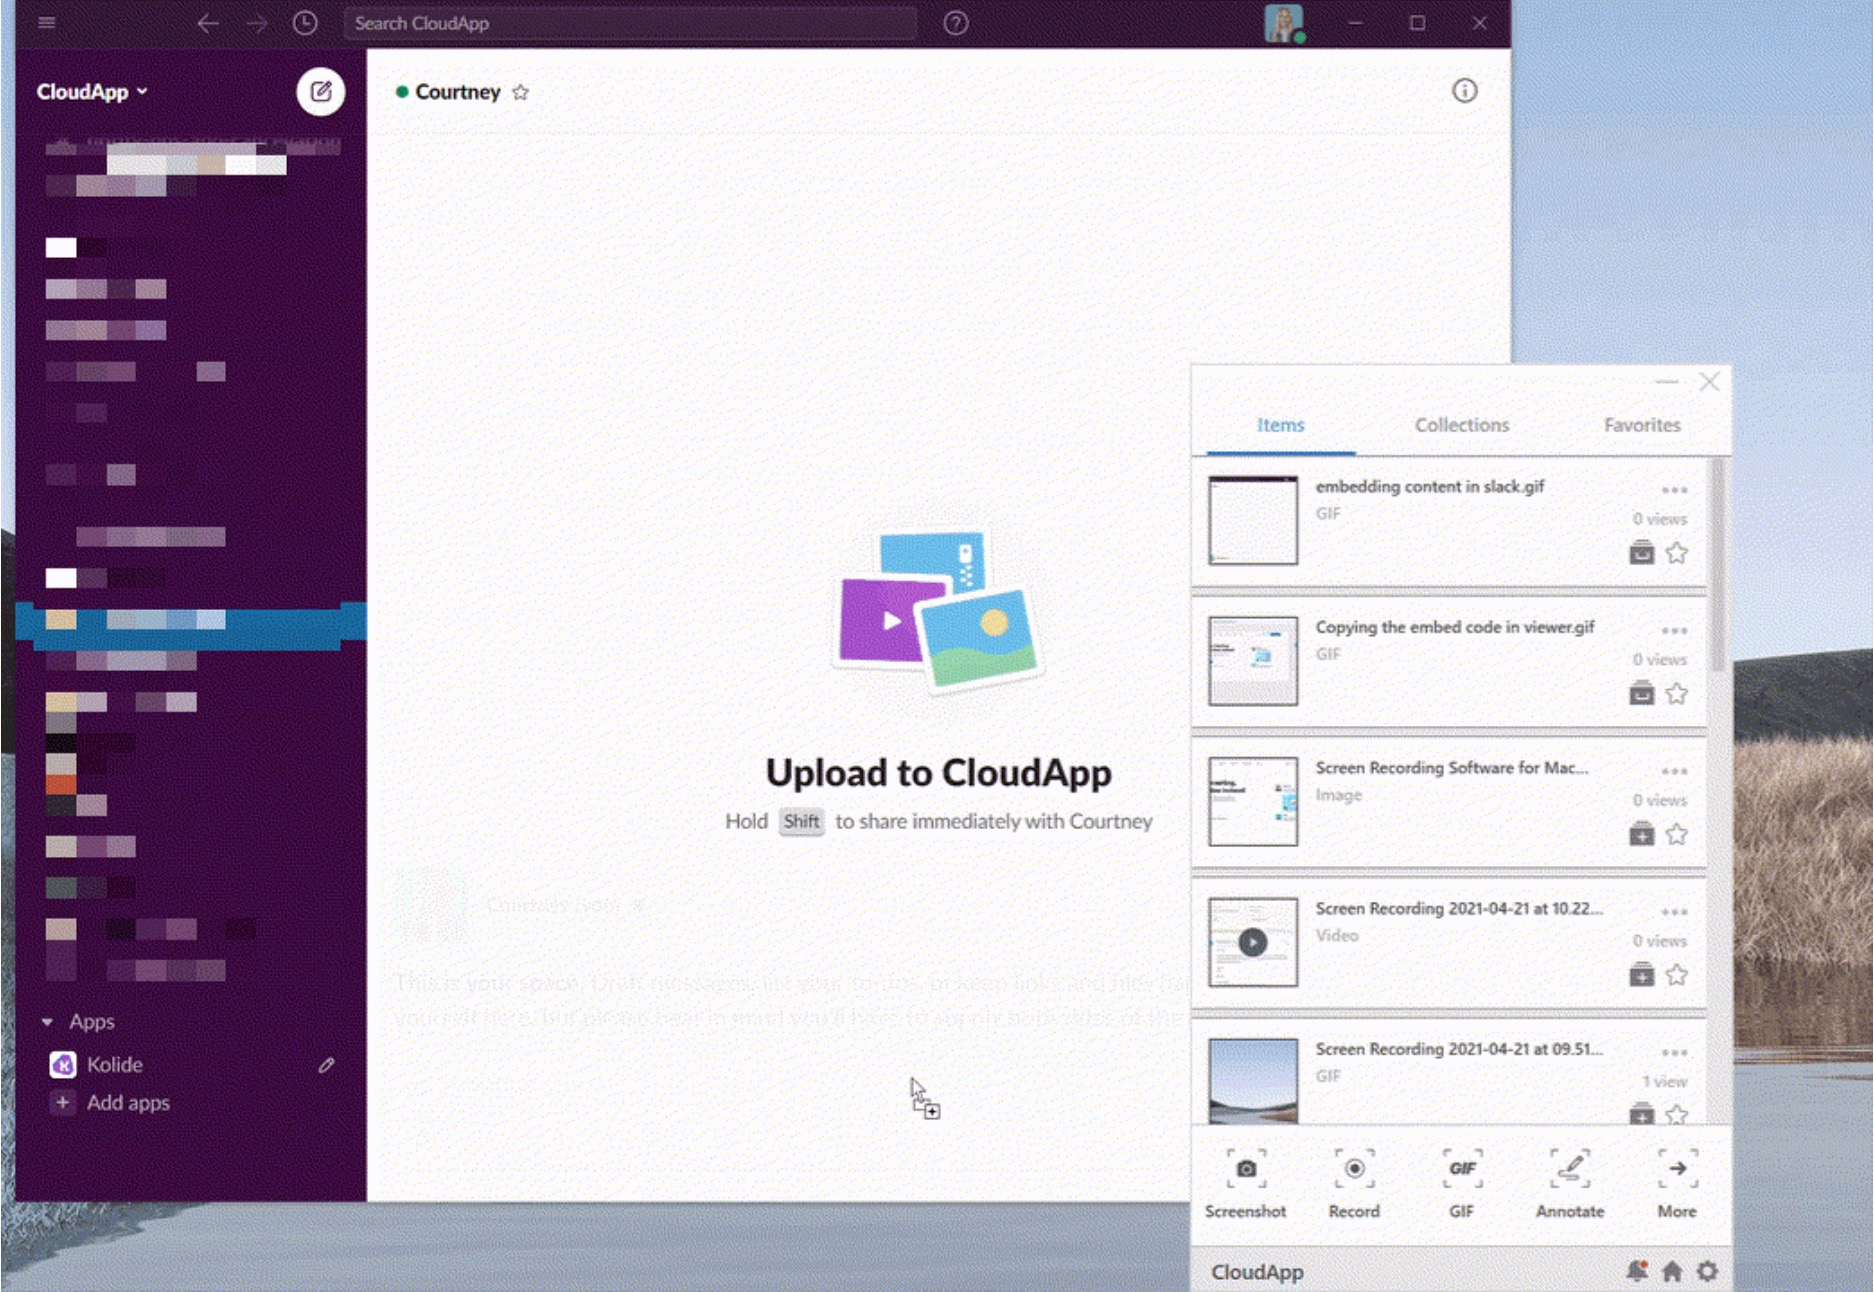Go forward with the right arrow

point(256,23)
